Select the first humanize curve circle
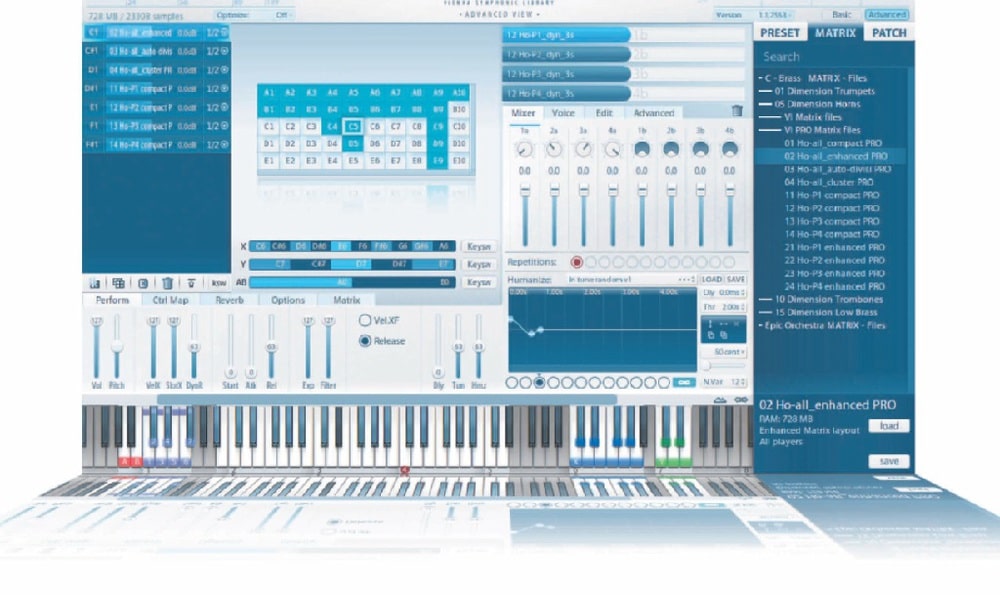The image size is (1000, 595). click(511, 383)
